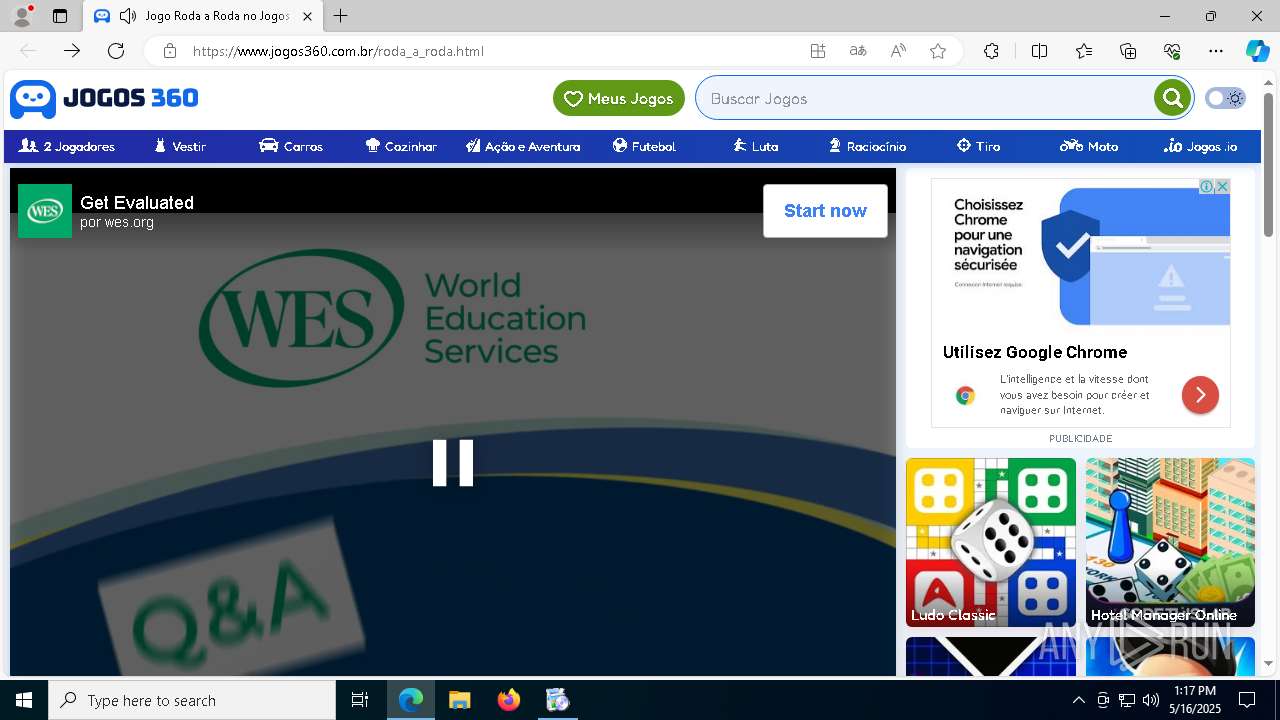This screenshot has height=720, width=1280.
Task: Click Start now in the video ad
Action: 825,211
